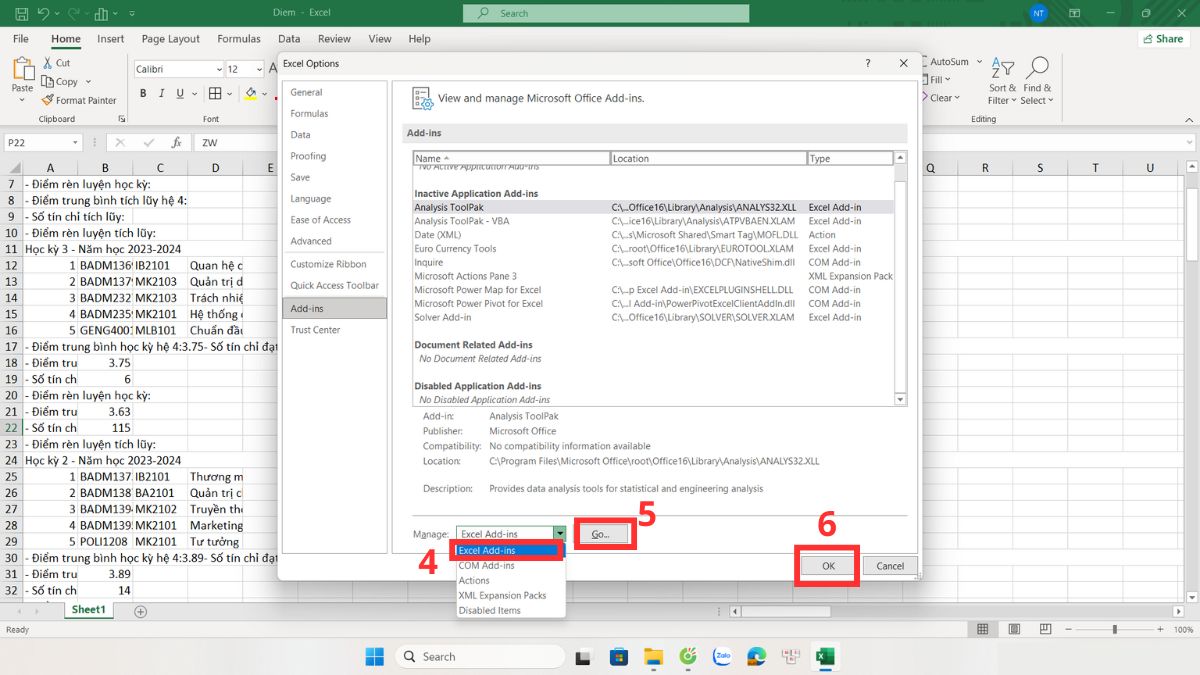
Task: Open File Explorer from taskbar
Action: pos(653,656)
